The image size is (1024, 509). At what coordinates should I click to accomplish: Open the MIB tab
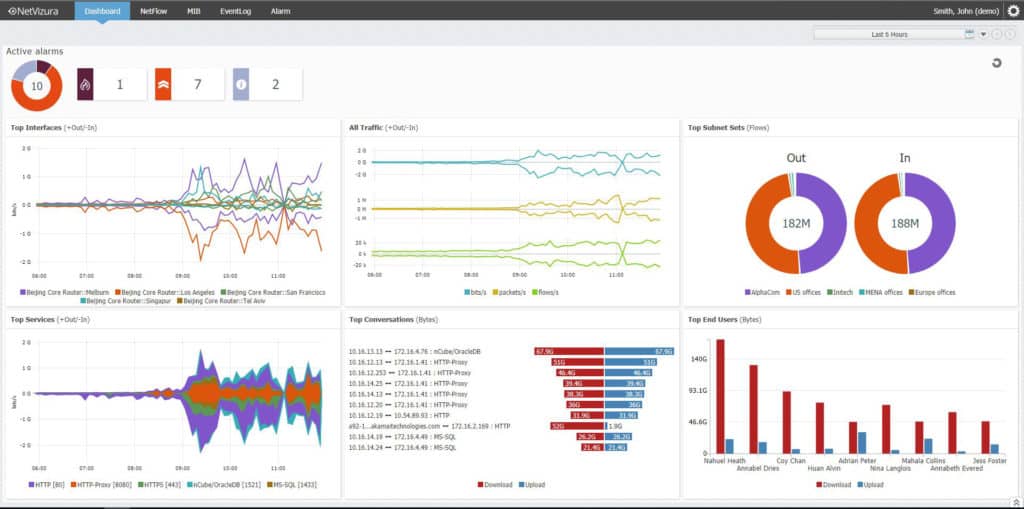pos(194,11)
